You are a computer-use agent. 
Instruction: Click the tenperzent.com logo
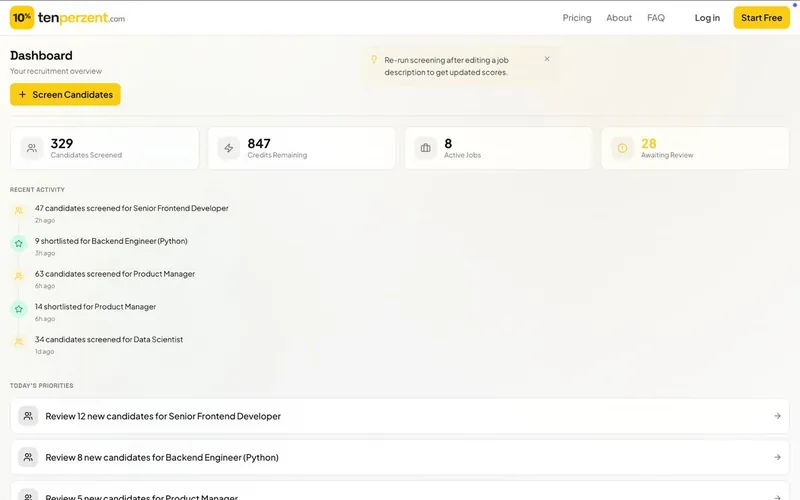coord(68,18)
